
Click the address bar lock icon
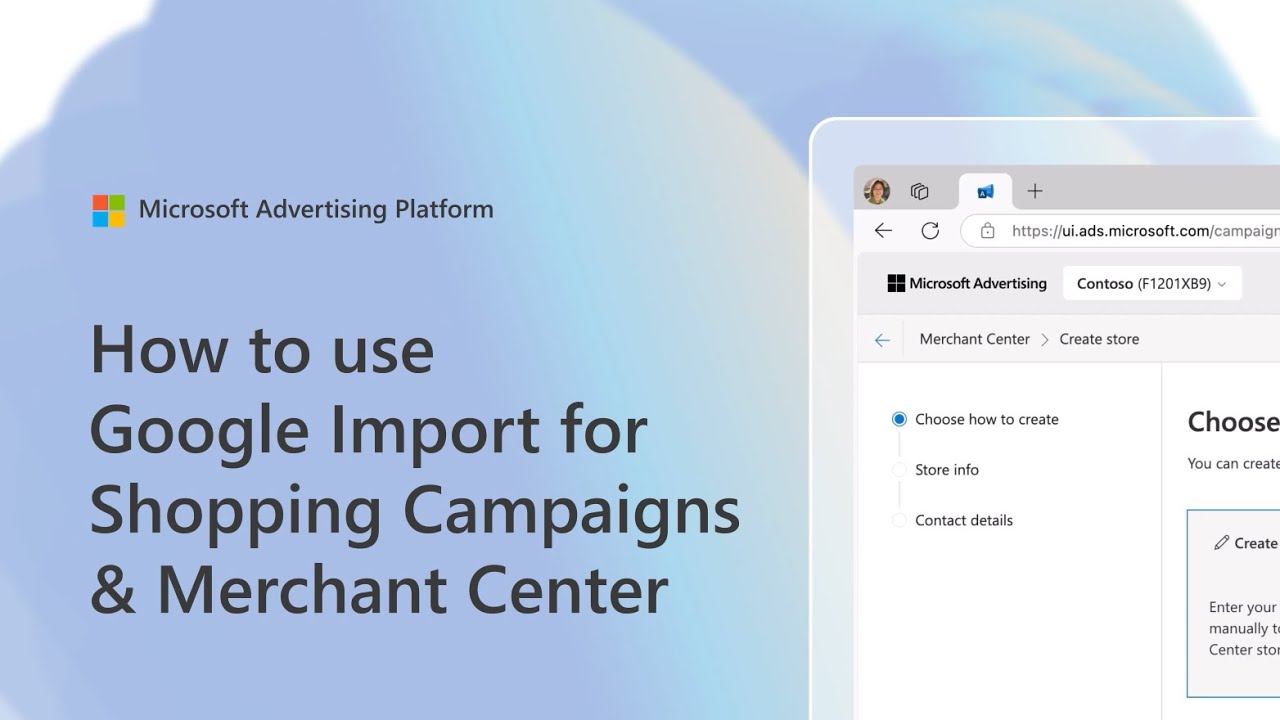point(988,231)
